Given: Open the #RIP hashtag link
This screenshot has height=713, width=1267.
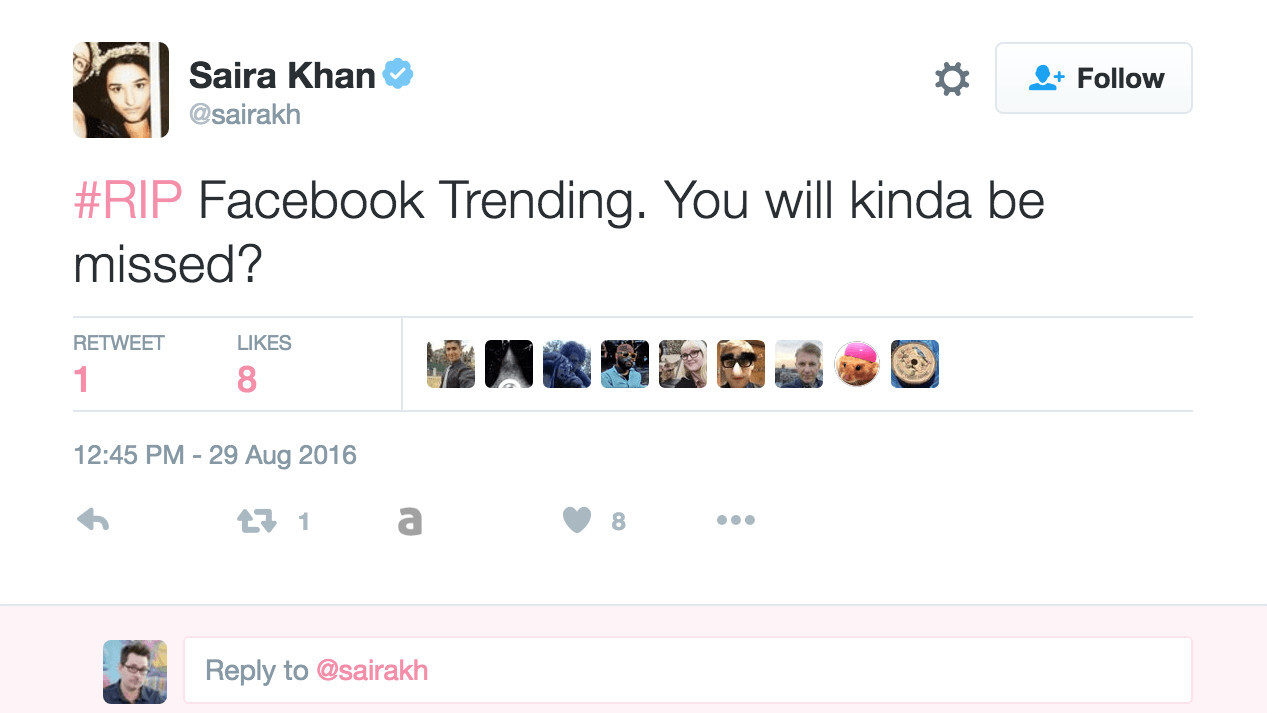Looking at the screenshot, I should (x=128, y=201).
